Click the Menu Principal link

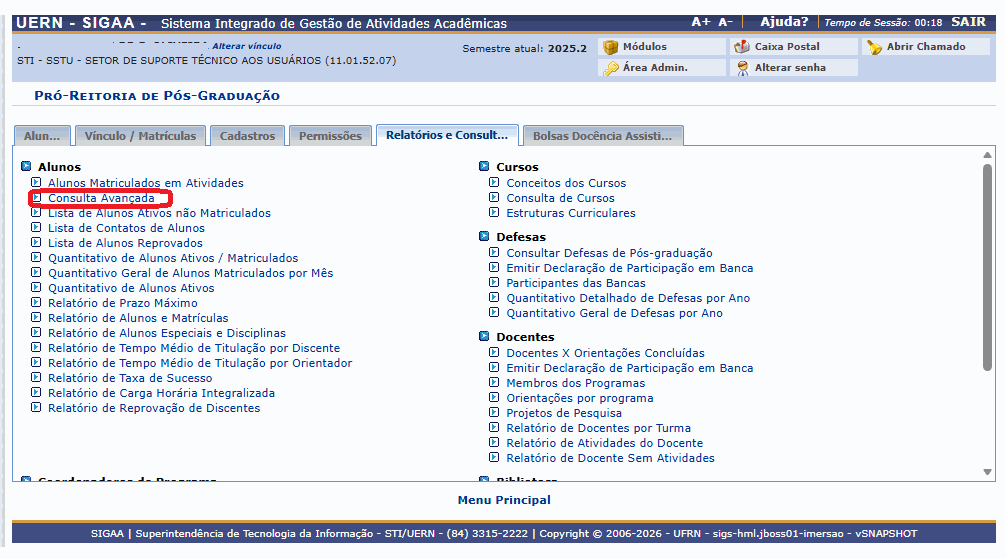(x=503, y=500)
